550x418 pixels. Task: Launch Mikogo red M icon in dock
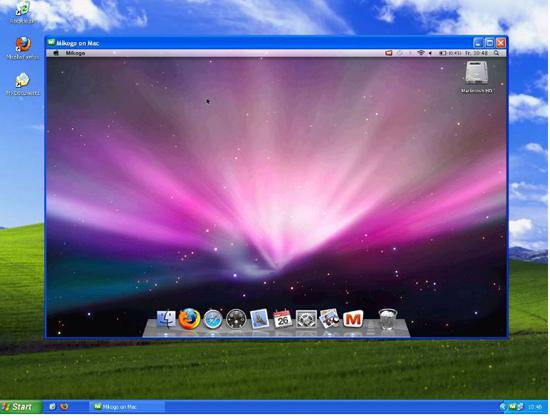point(353,319)
